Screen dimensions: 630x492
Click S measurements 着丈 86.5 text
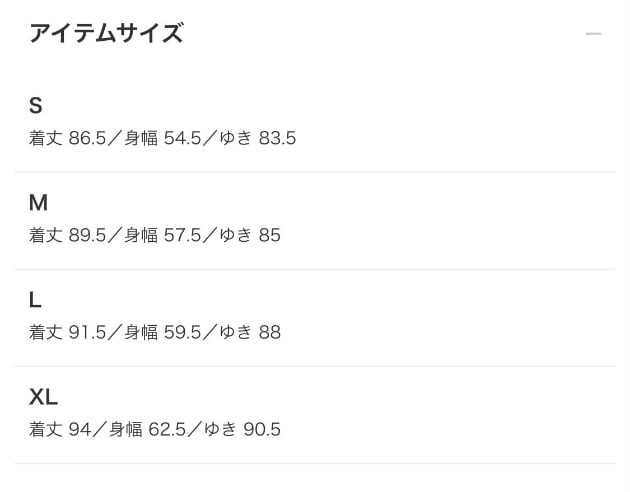pyautogui.click(x=67, y=138)
